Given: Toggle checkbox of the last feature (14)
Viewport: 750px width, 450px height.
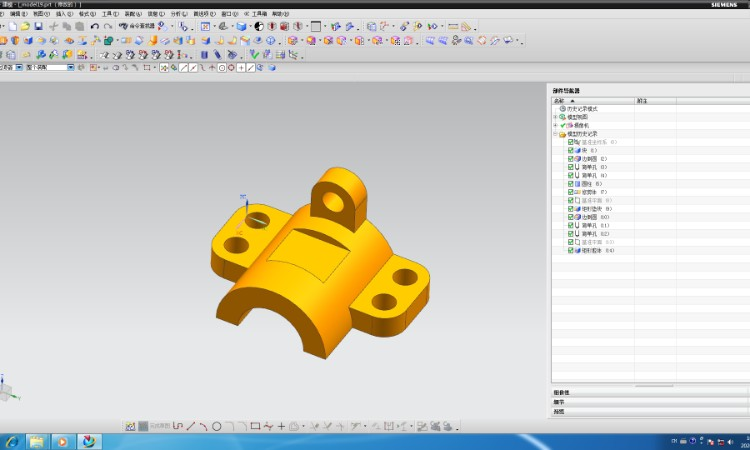Looking at the screenshot, I should point(570,250).
